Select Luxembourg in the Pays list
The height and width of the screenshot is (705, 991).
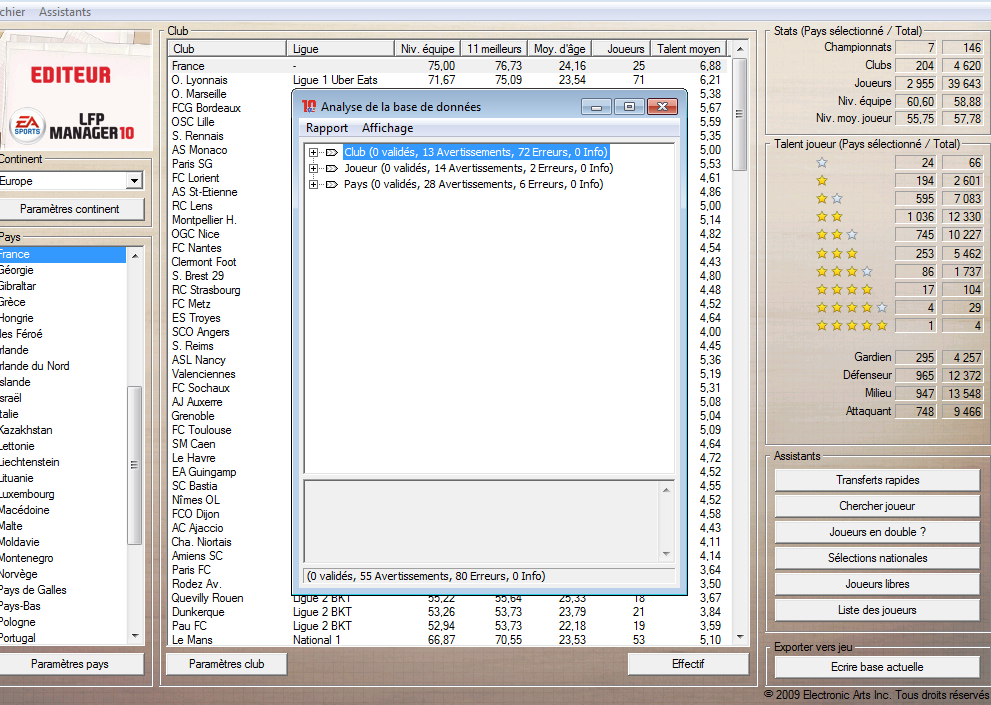[63, 494]
